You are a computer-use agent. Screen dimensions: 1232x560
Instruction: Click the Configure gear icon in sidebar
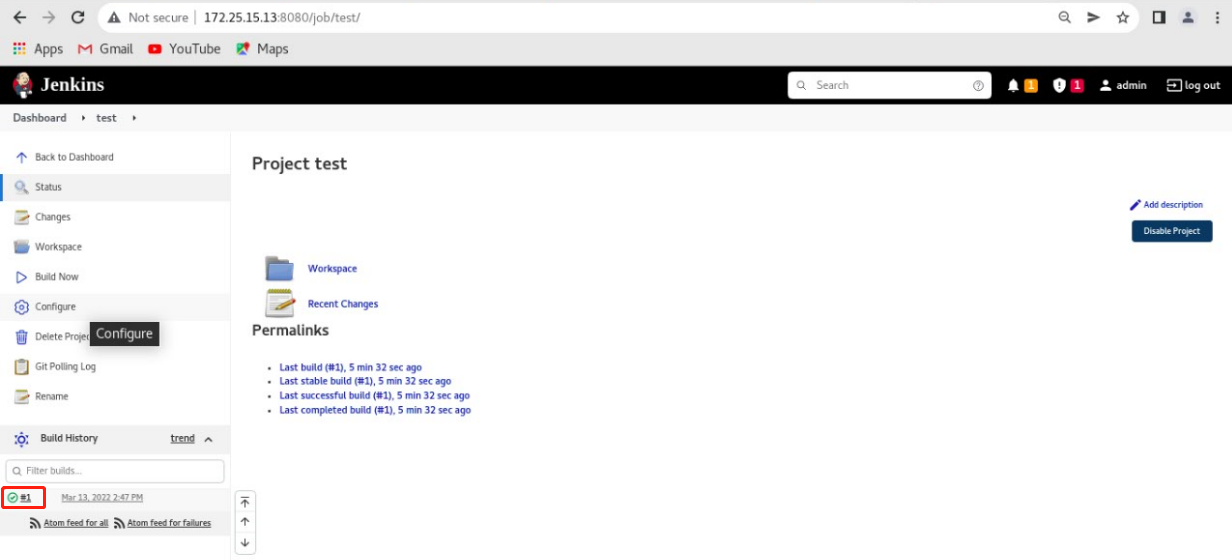pos(21,307)
